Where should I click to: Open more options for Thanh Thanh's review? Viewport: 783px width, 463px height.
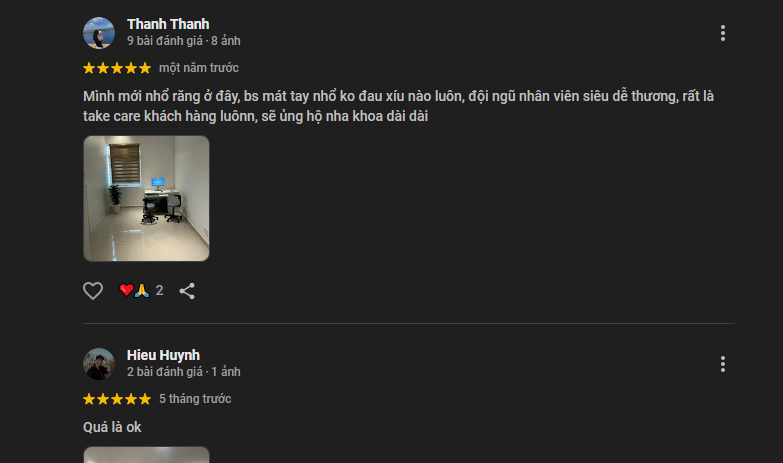pos(723,33)
